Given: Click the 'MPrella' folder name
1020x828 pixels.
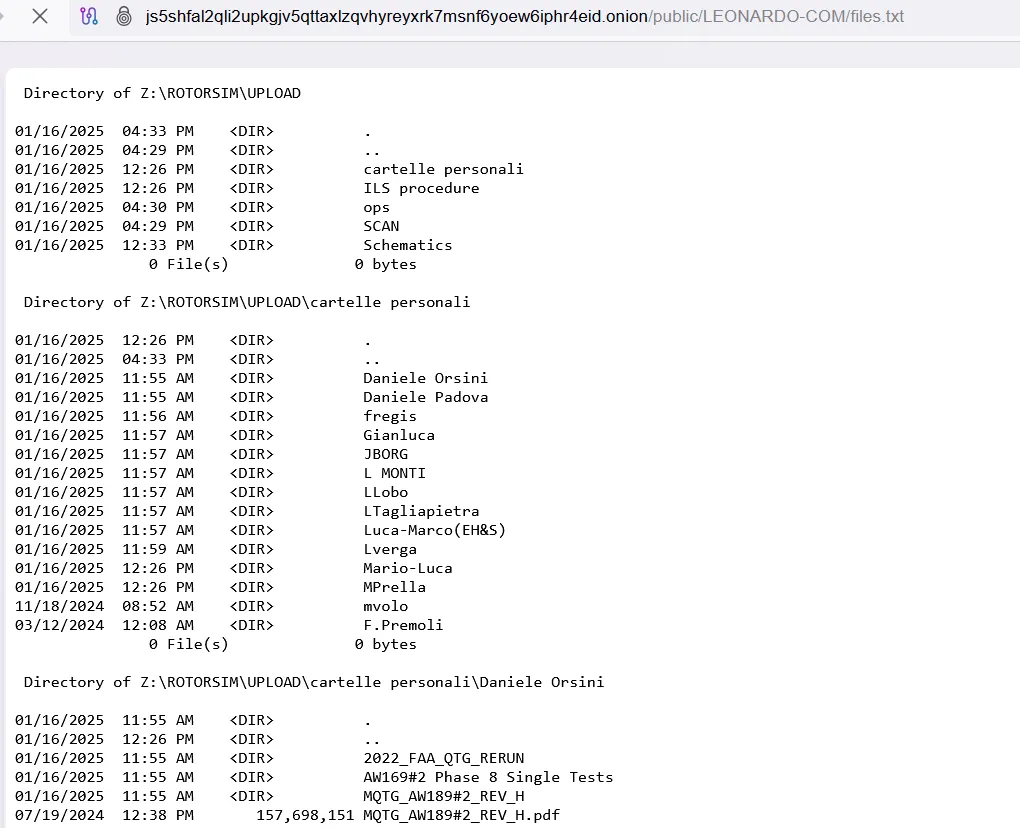Looking at the screenshot, I should pyautogui.click(x=394, y=587).
